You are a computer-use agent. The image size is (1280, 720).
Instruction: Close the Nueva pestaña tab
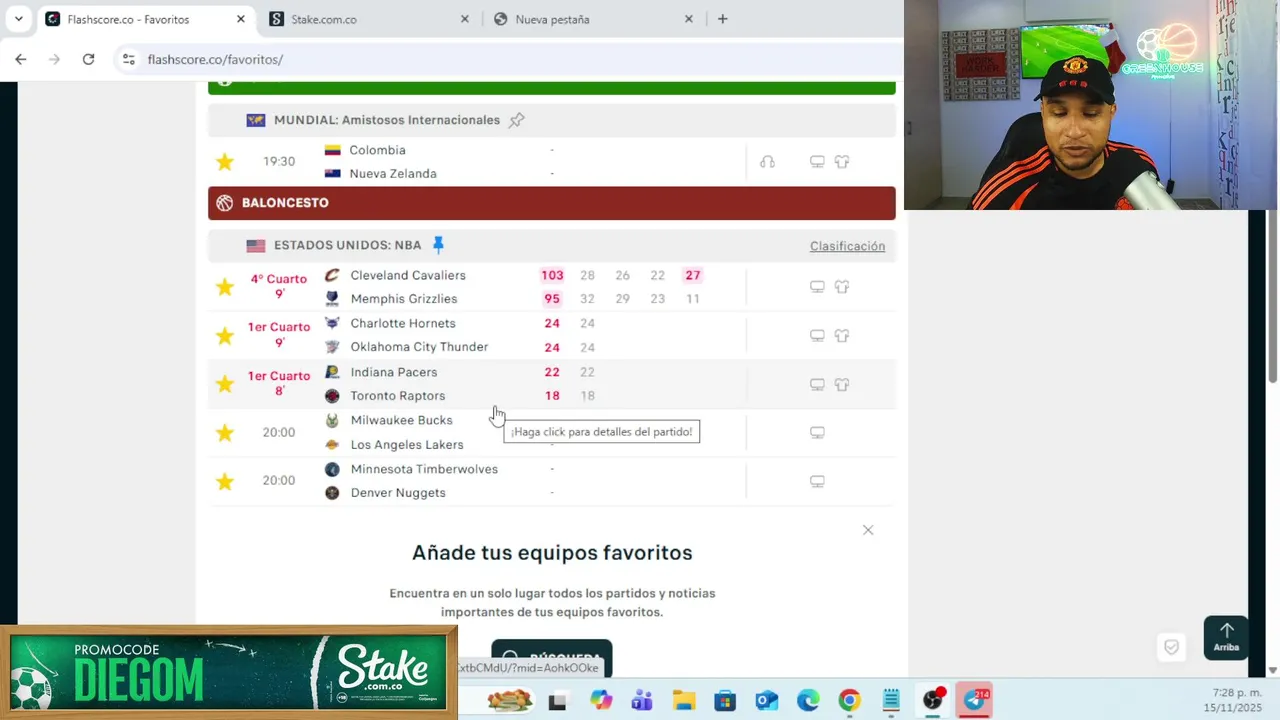pyautogui.click(x=688, y=19)
